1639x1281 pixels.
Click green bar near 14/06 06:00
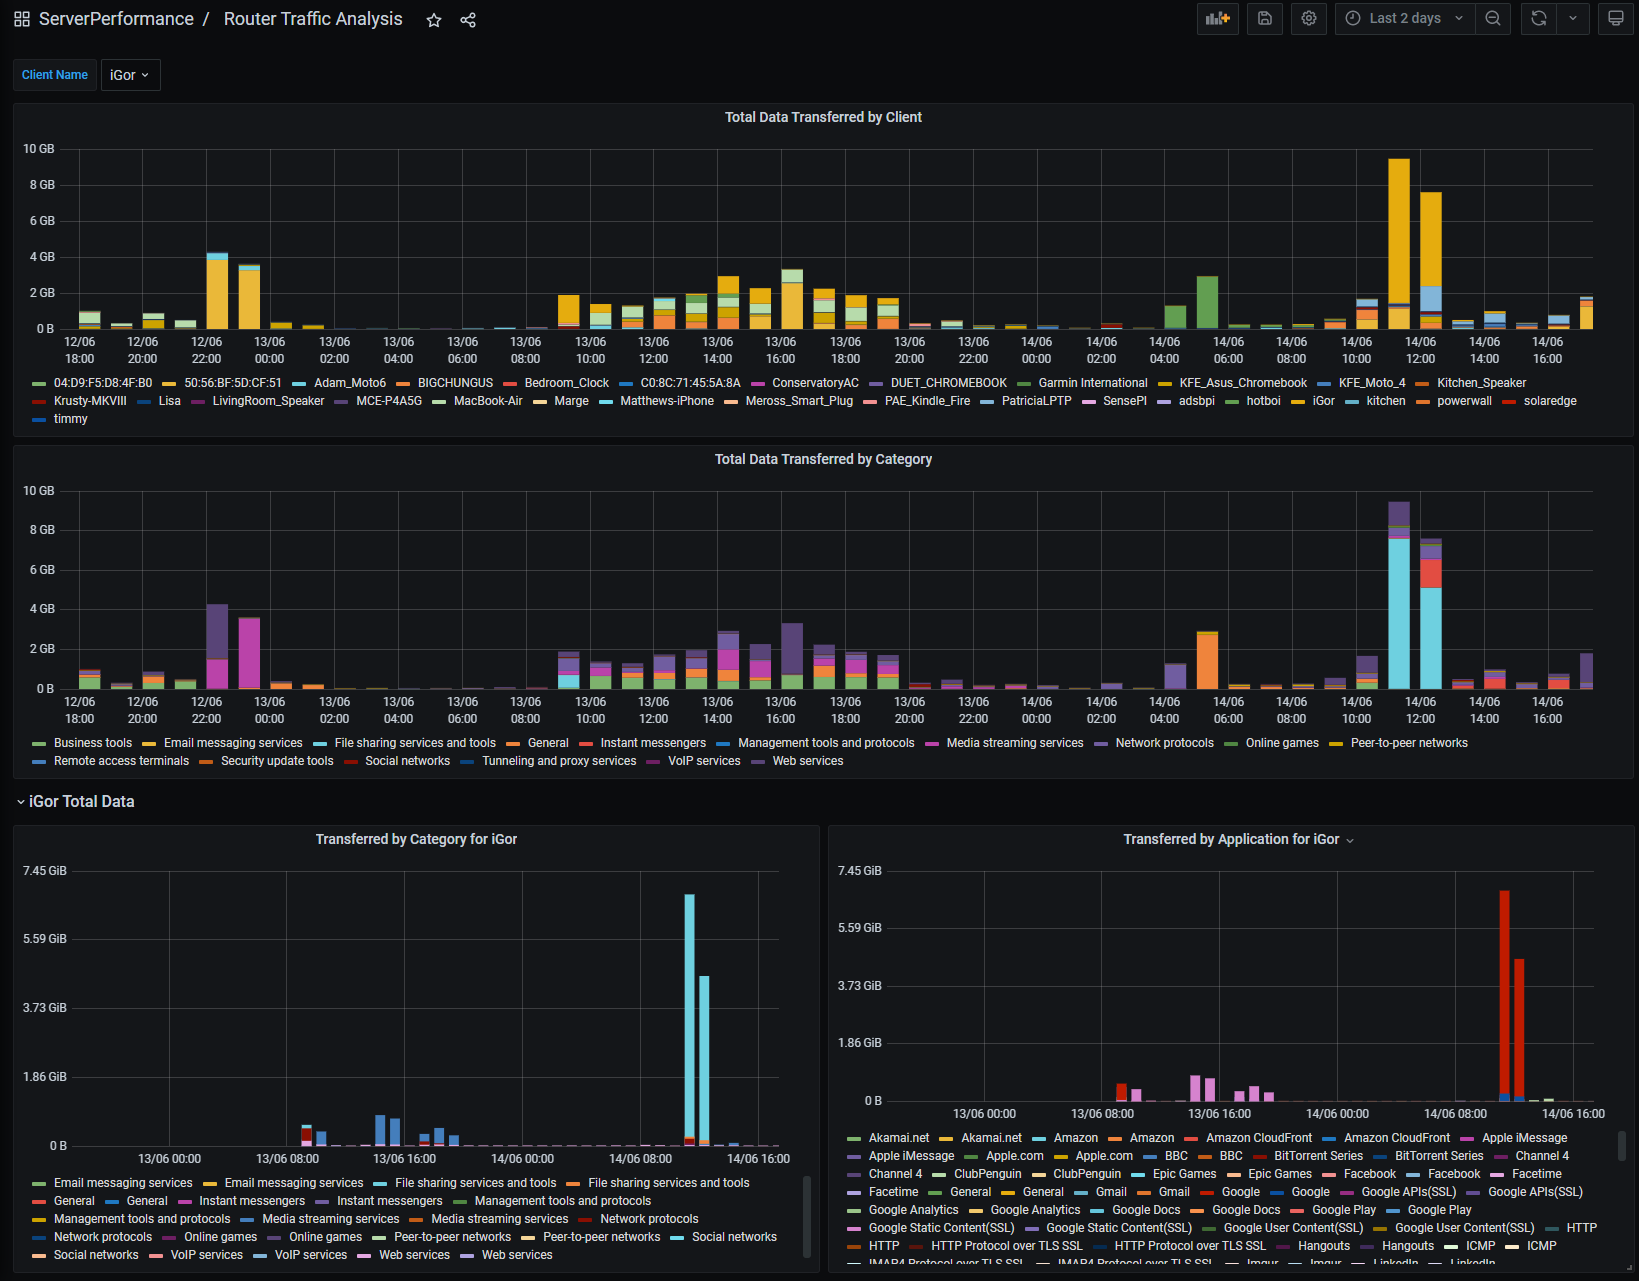1207,301
